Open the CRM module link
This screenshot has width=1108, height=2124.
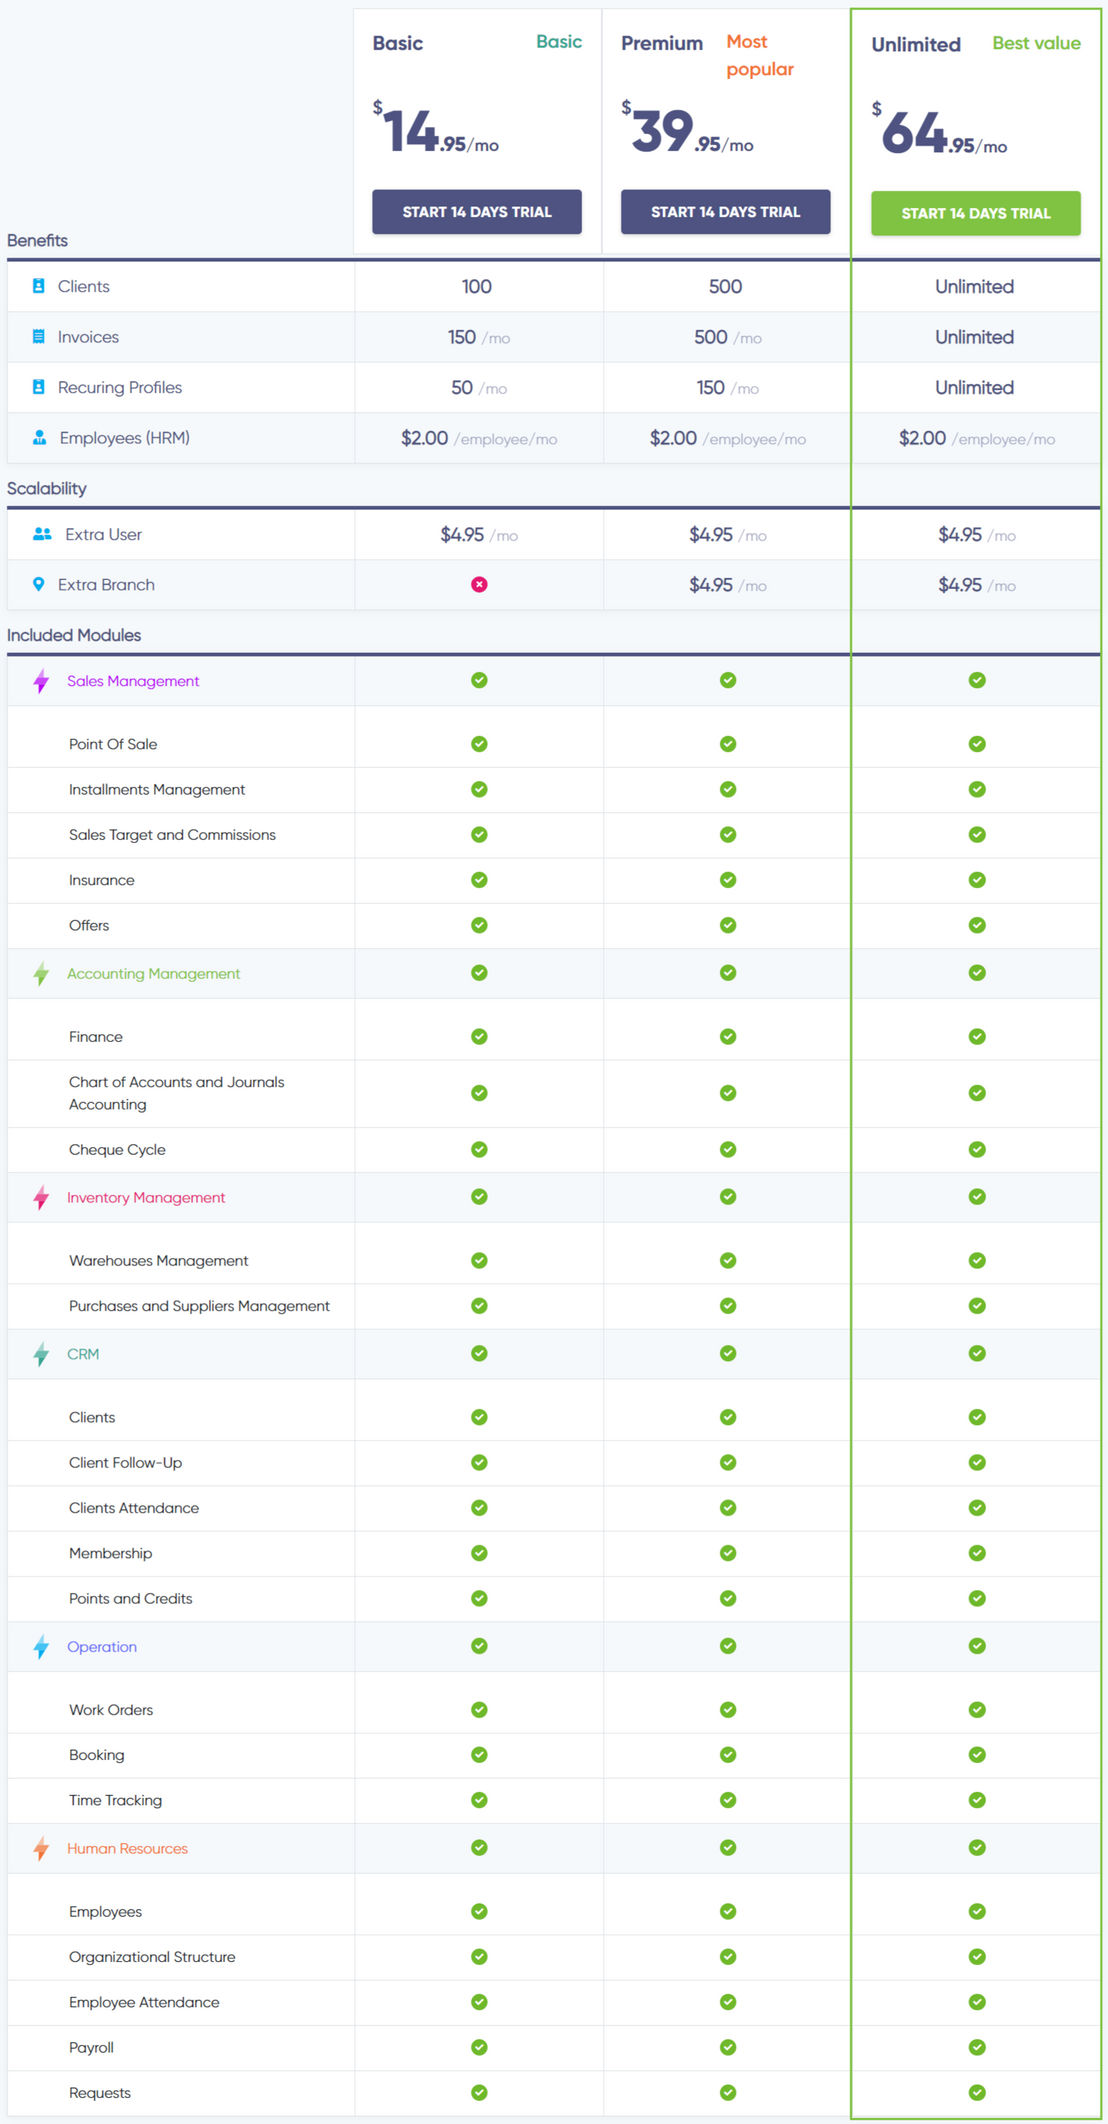click(83, 1354)
